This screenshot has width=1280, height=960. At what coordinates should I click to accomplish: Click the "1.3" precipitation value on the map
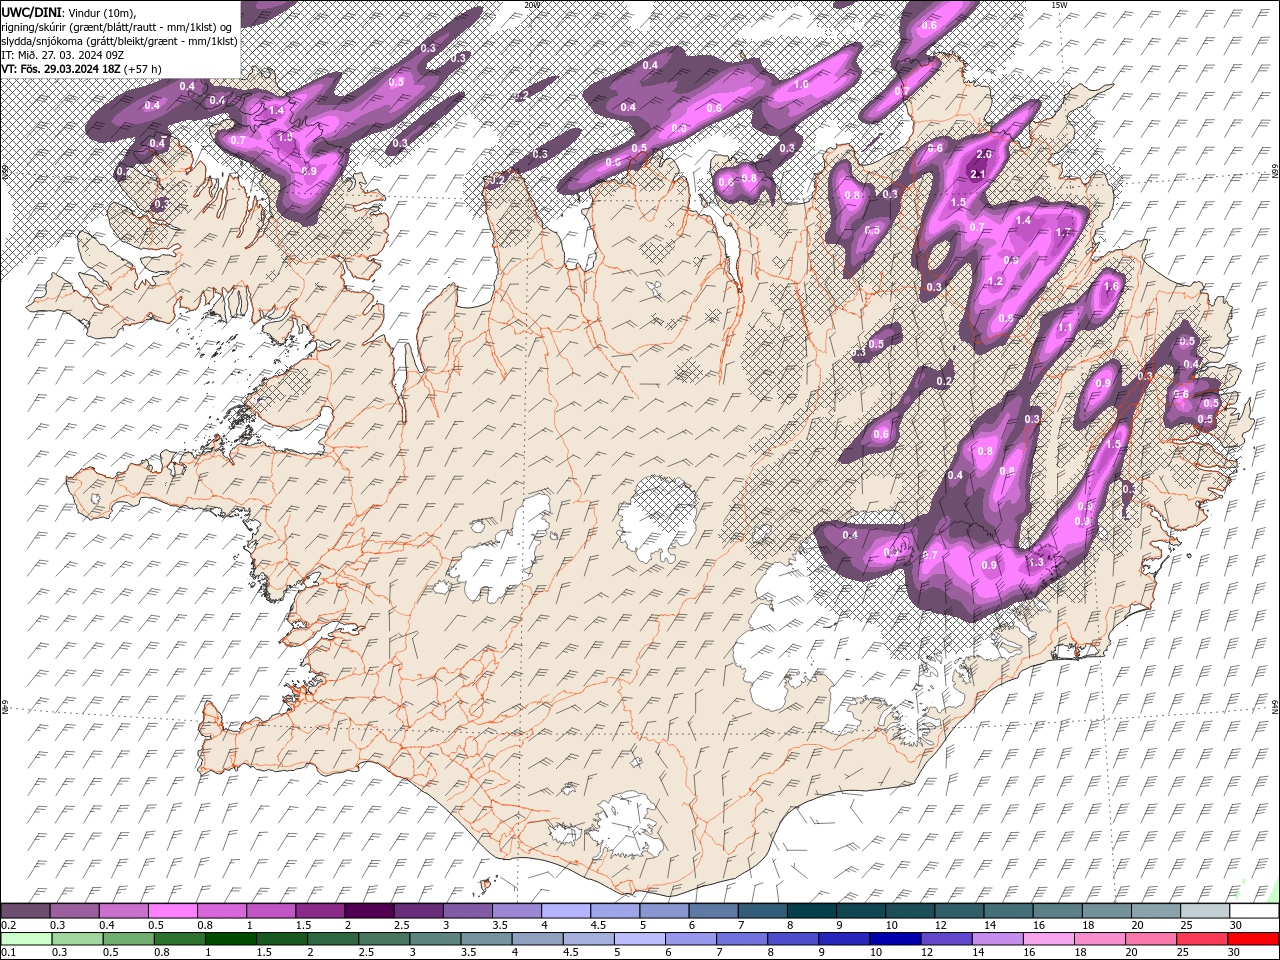click(x=1036, y=563)
